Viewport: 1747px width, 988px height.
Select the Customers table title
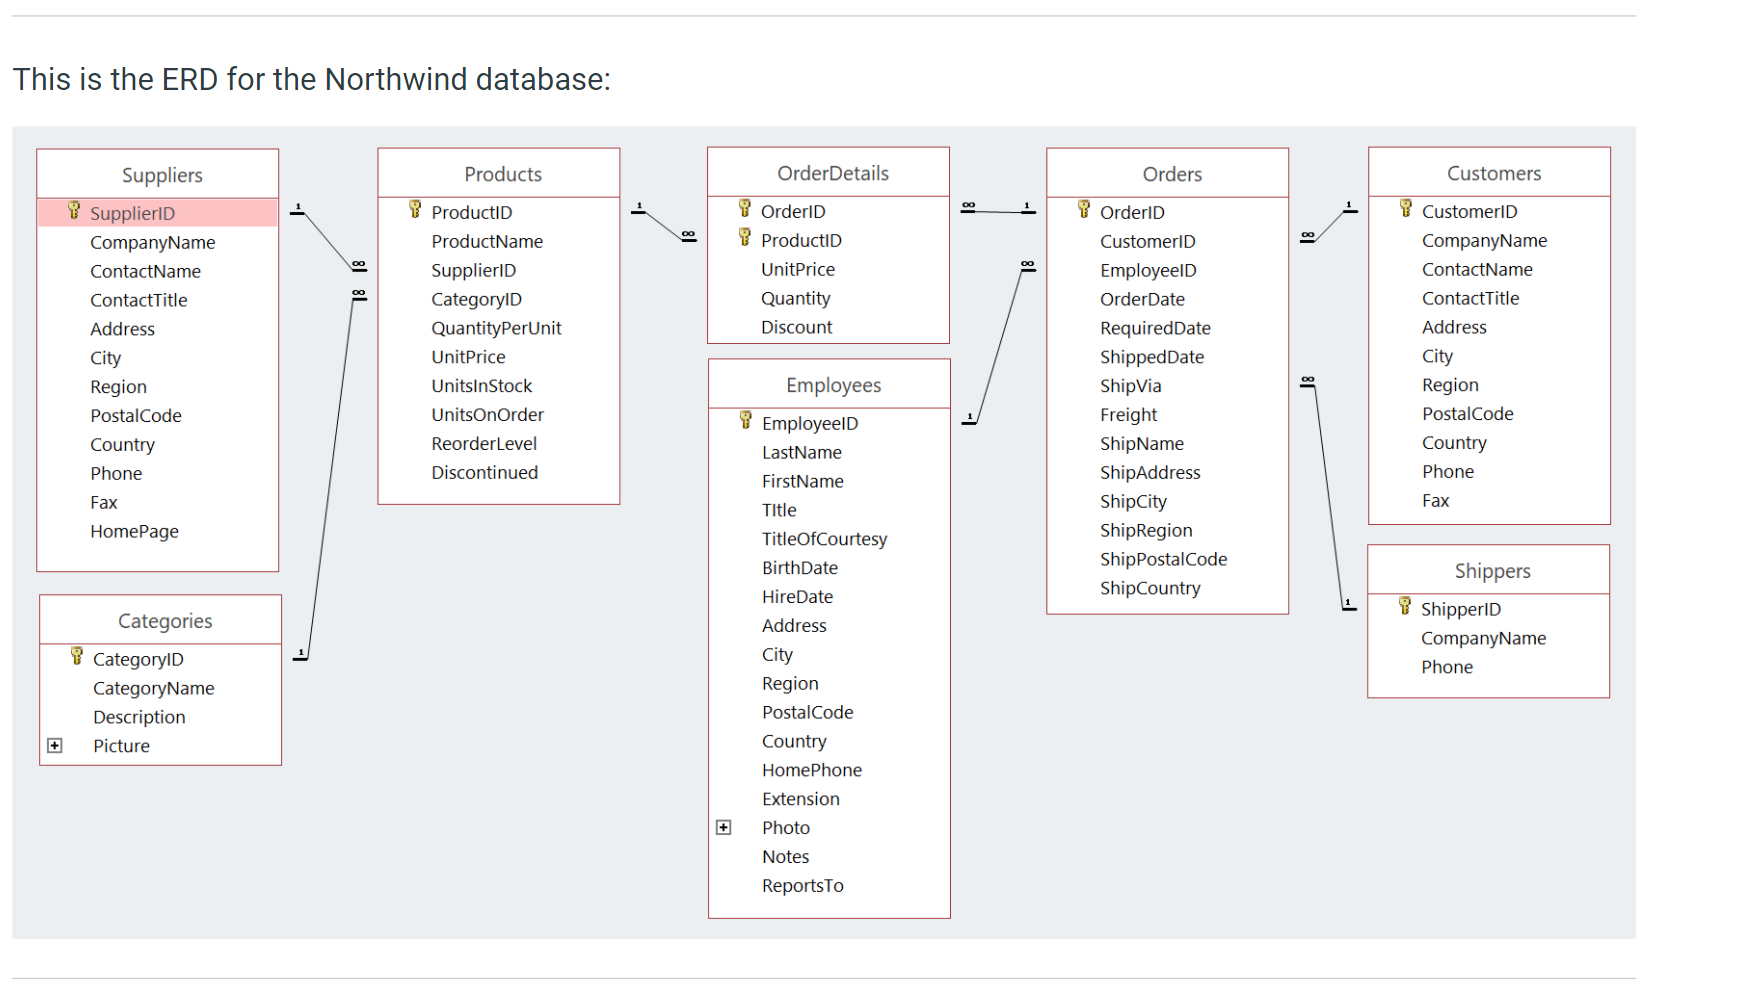click(1494, 174)
